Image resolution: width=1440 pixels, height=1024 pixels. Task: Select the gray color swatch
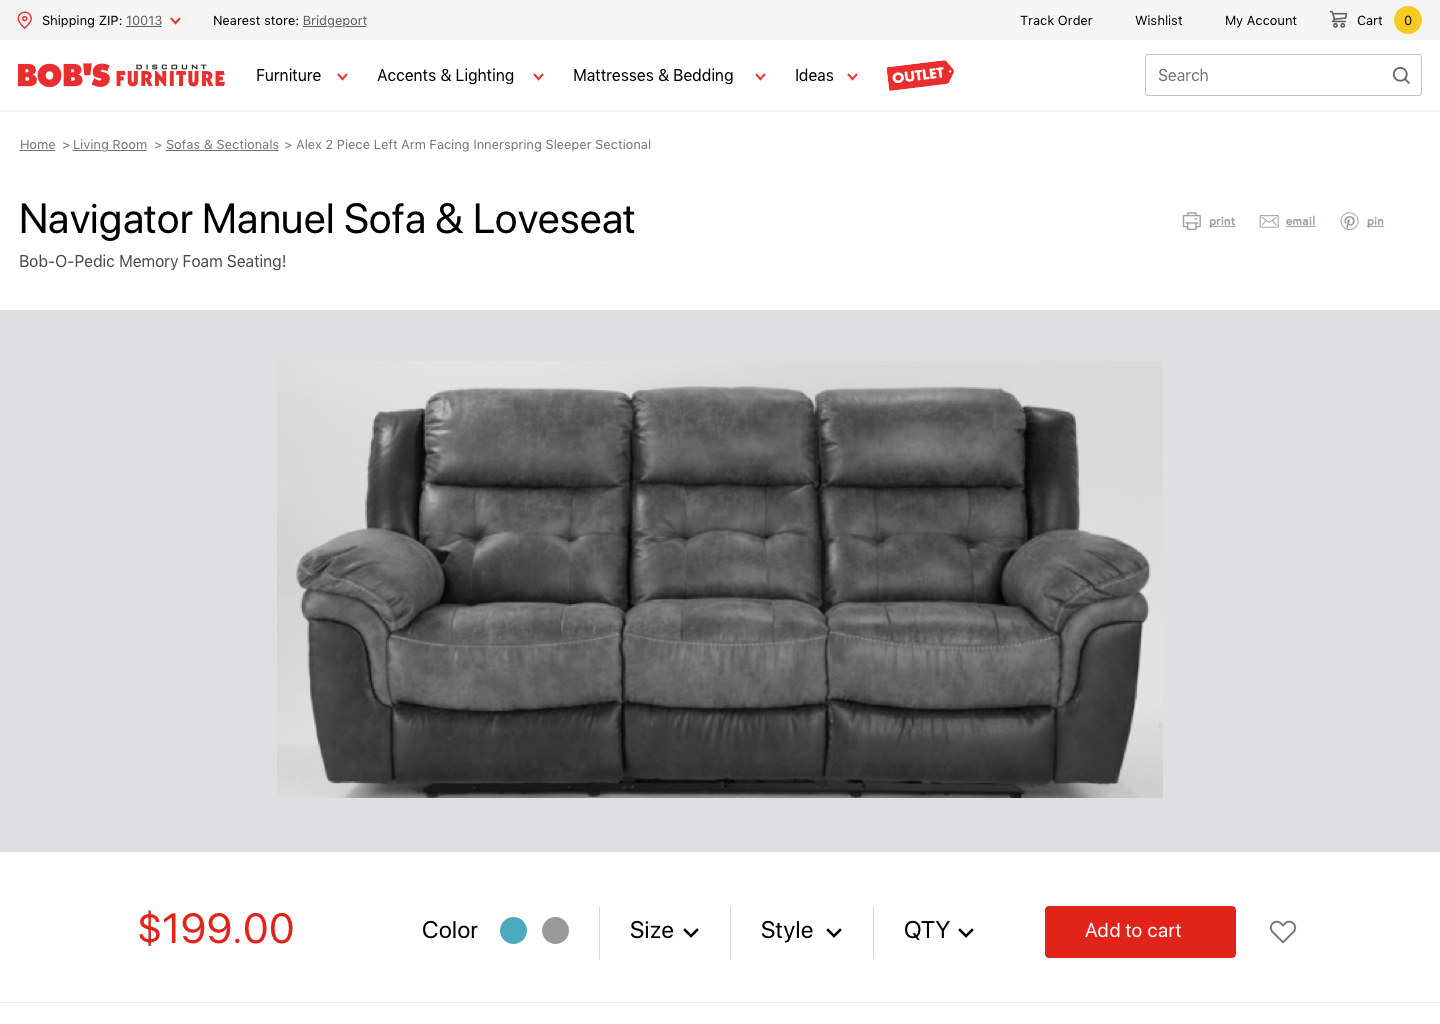(555, 930)
